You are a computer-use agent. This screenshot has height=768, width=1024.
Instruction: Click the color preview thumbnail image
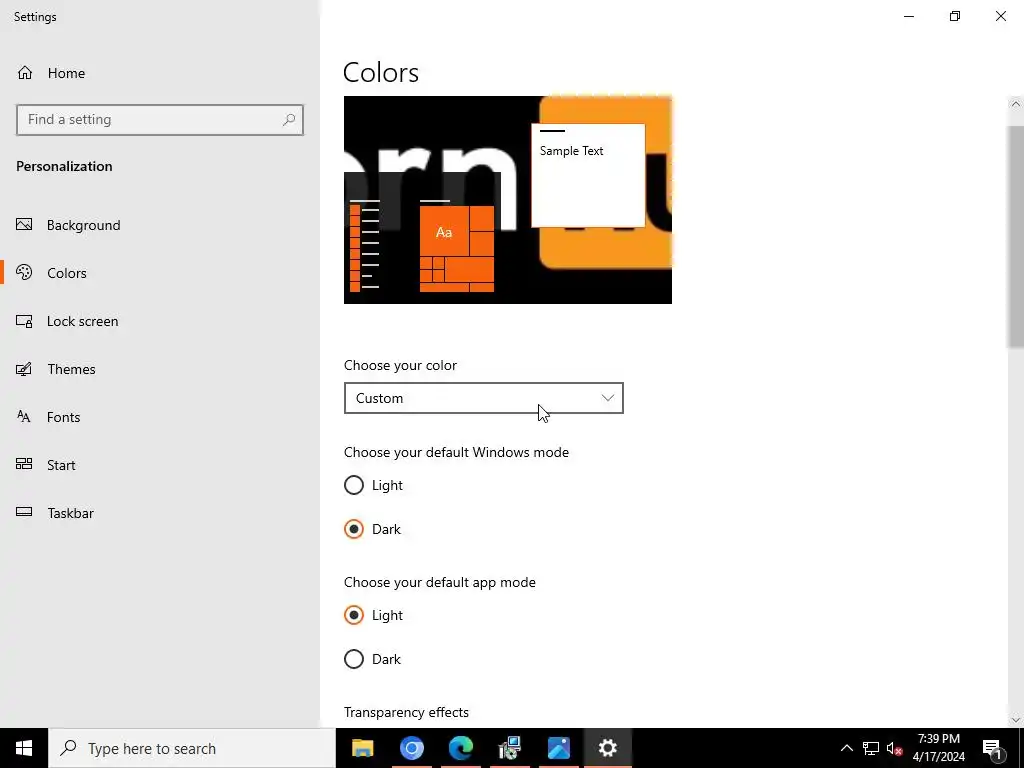[x=507, y=200]
